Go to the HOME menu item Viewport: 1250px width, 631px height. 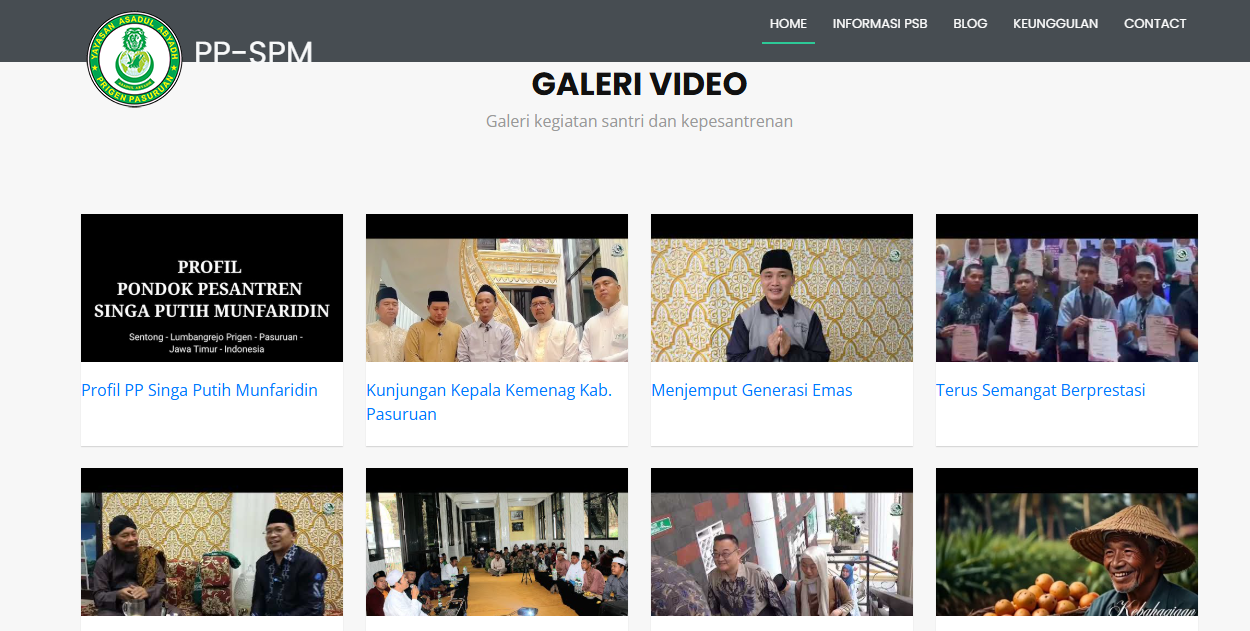click(x=788, y=24)
